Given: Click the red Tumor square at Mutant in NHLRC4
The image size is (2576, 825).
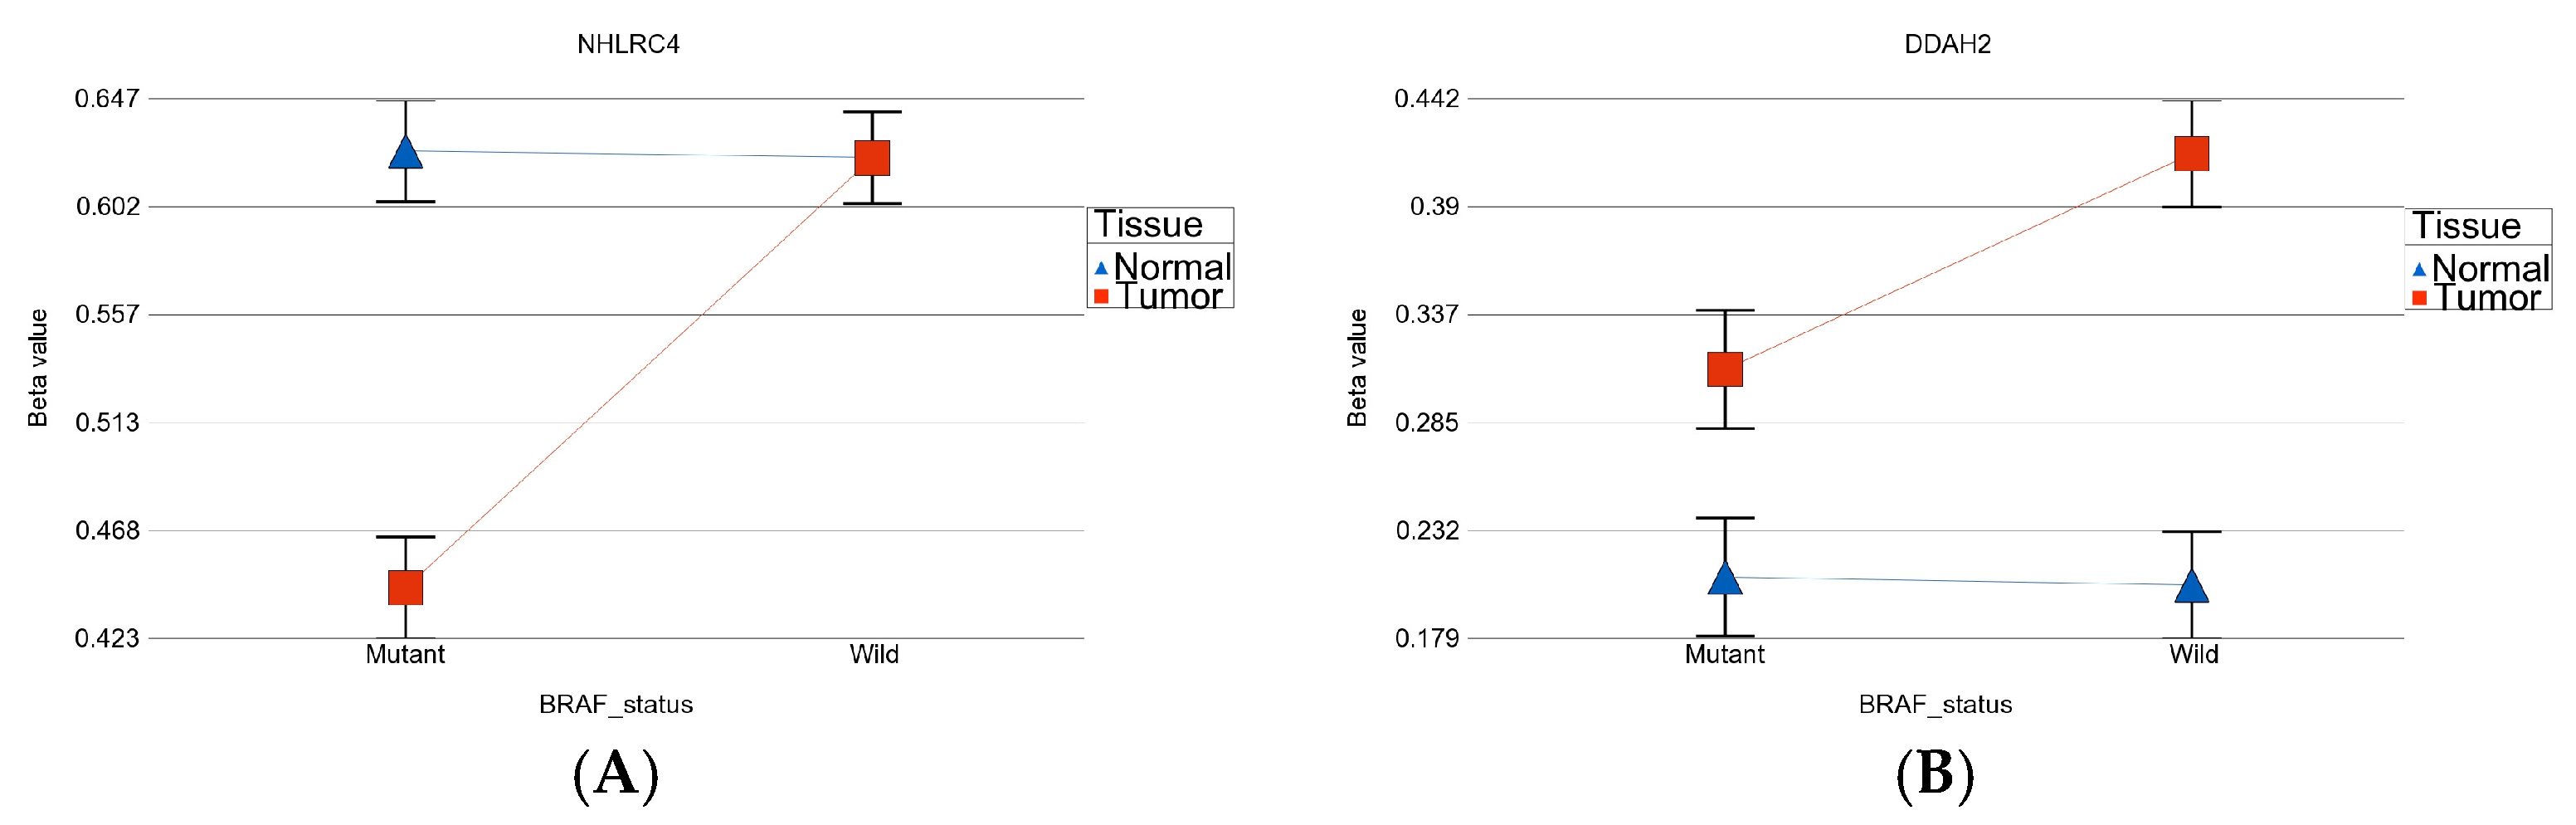Looking at the screenshot, I should 405,587.
